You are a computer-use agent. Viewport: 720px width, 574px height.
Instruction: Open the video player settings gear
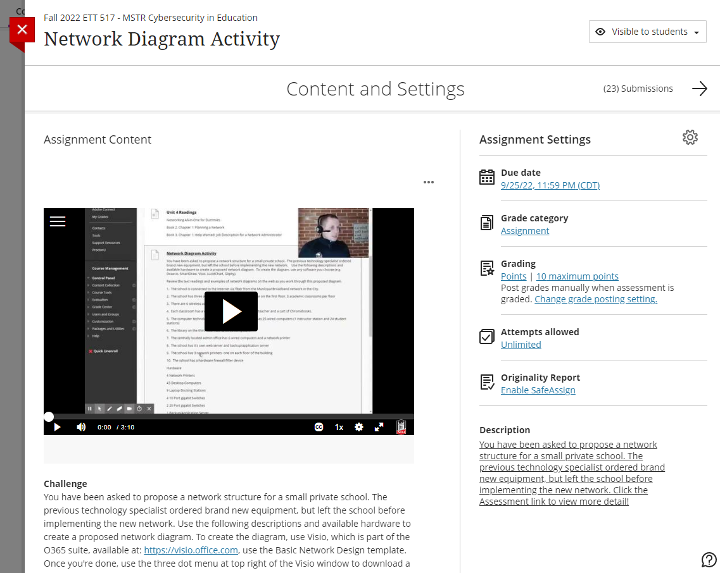coord(359,427)
